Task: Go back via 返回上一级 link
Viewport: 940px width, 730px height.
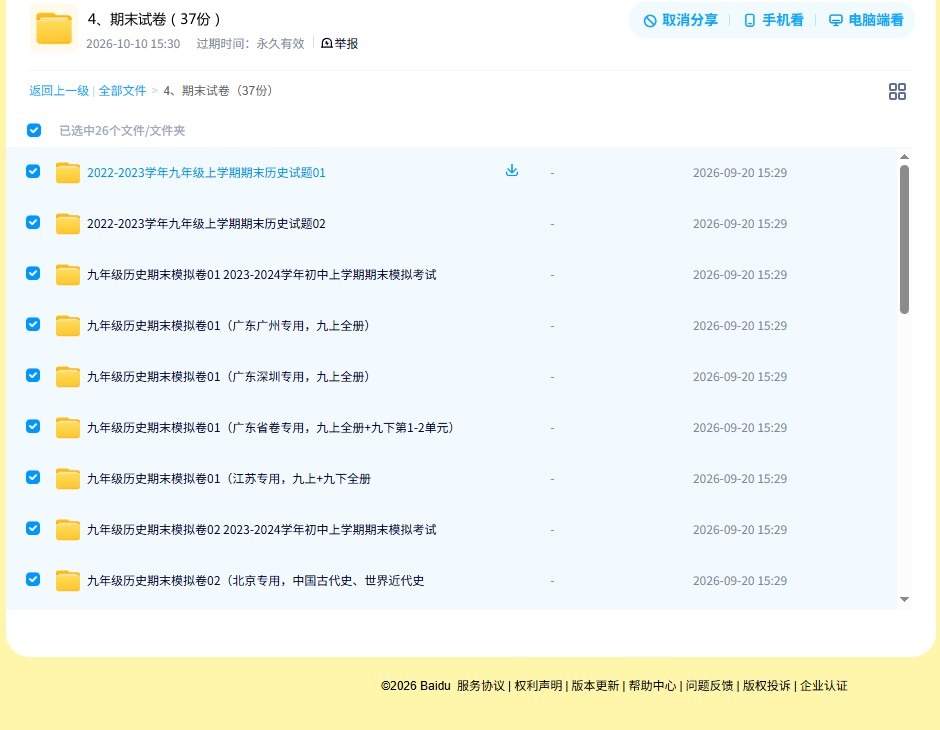Action: 59,91
